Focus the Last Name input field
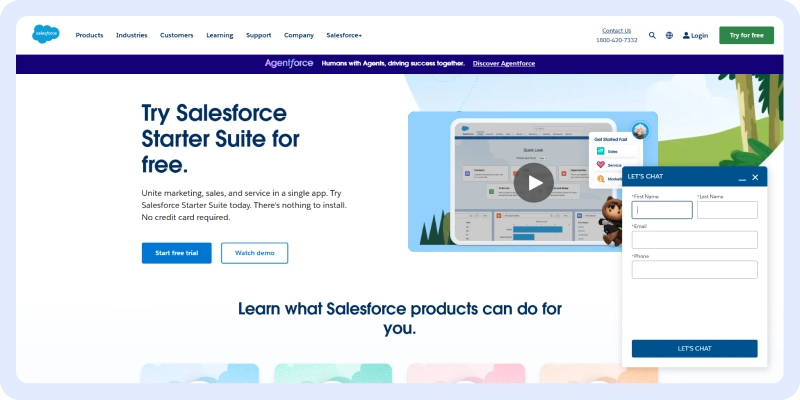 pos(727,210)
